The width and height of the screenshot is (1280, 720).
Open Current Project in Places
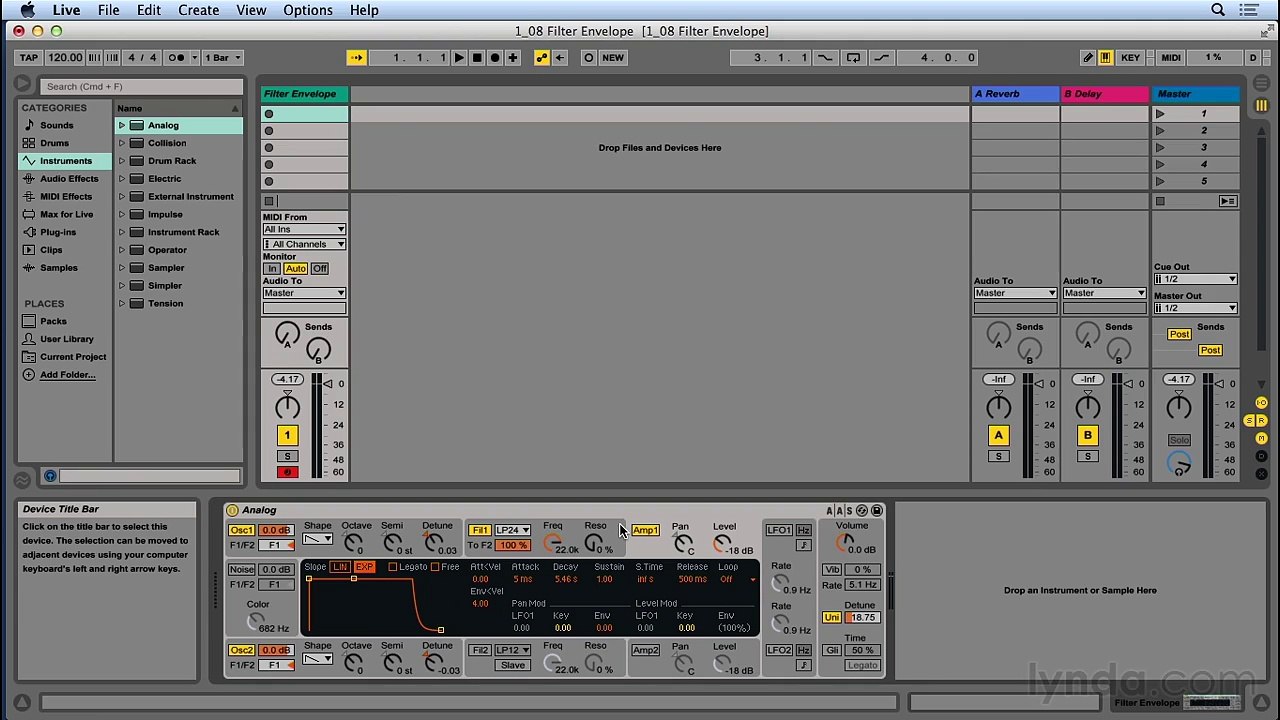coord(73,357)
